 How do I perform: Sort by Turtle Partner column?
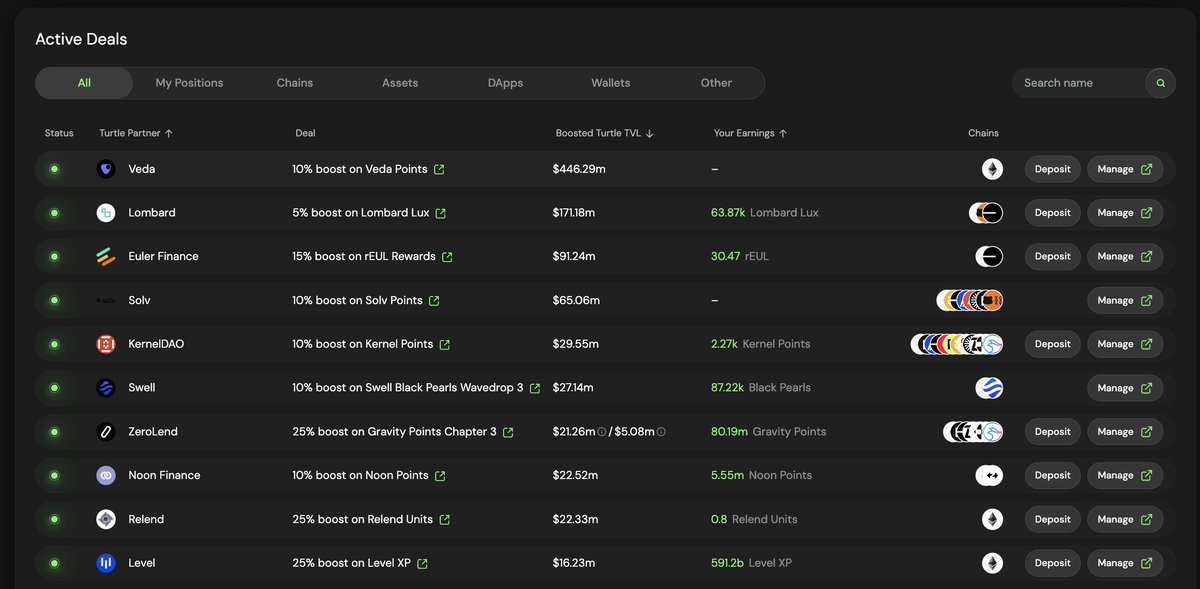tap(135, 133)
